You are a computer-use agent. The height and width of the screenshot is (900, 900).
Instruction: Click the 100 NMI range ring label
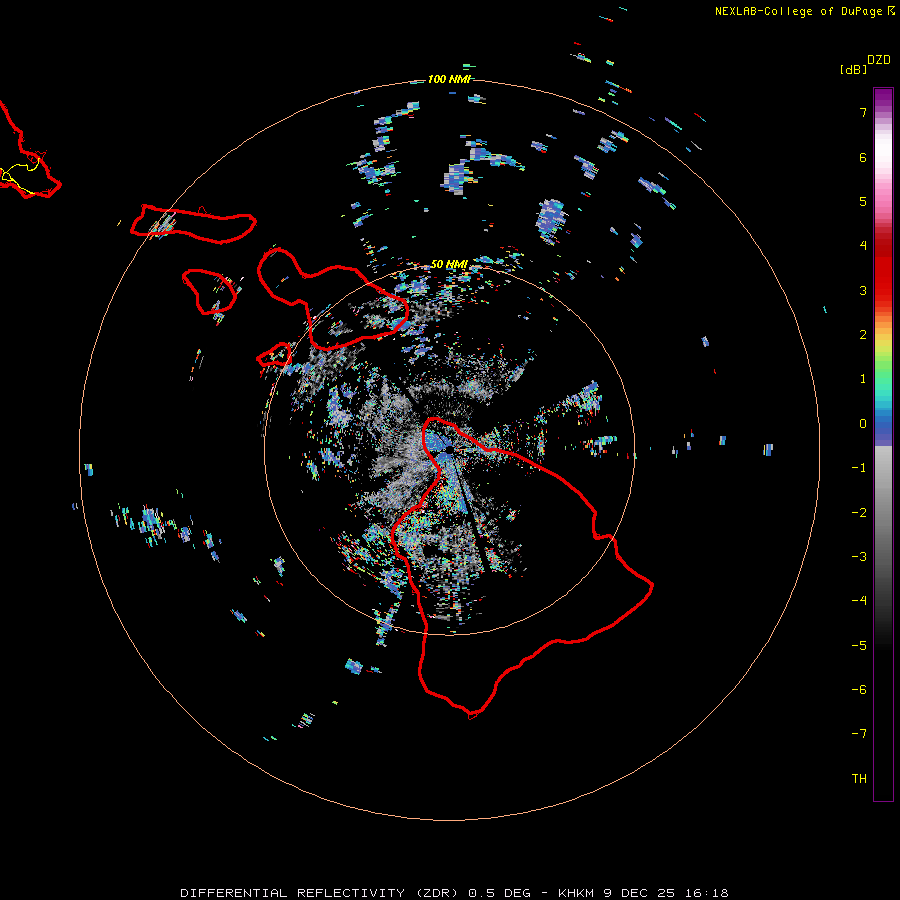449,79
